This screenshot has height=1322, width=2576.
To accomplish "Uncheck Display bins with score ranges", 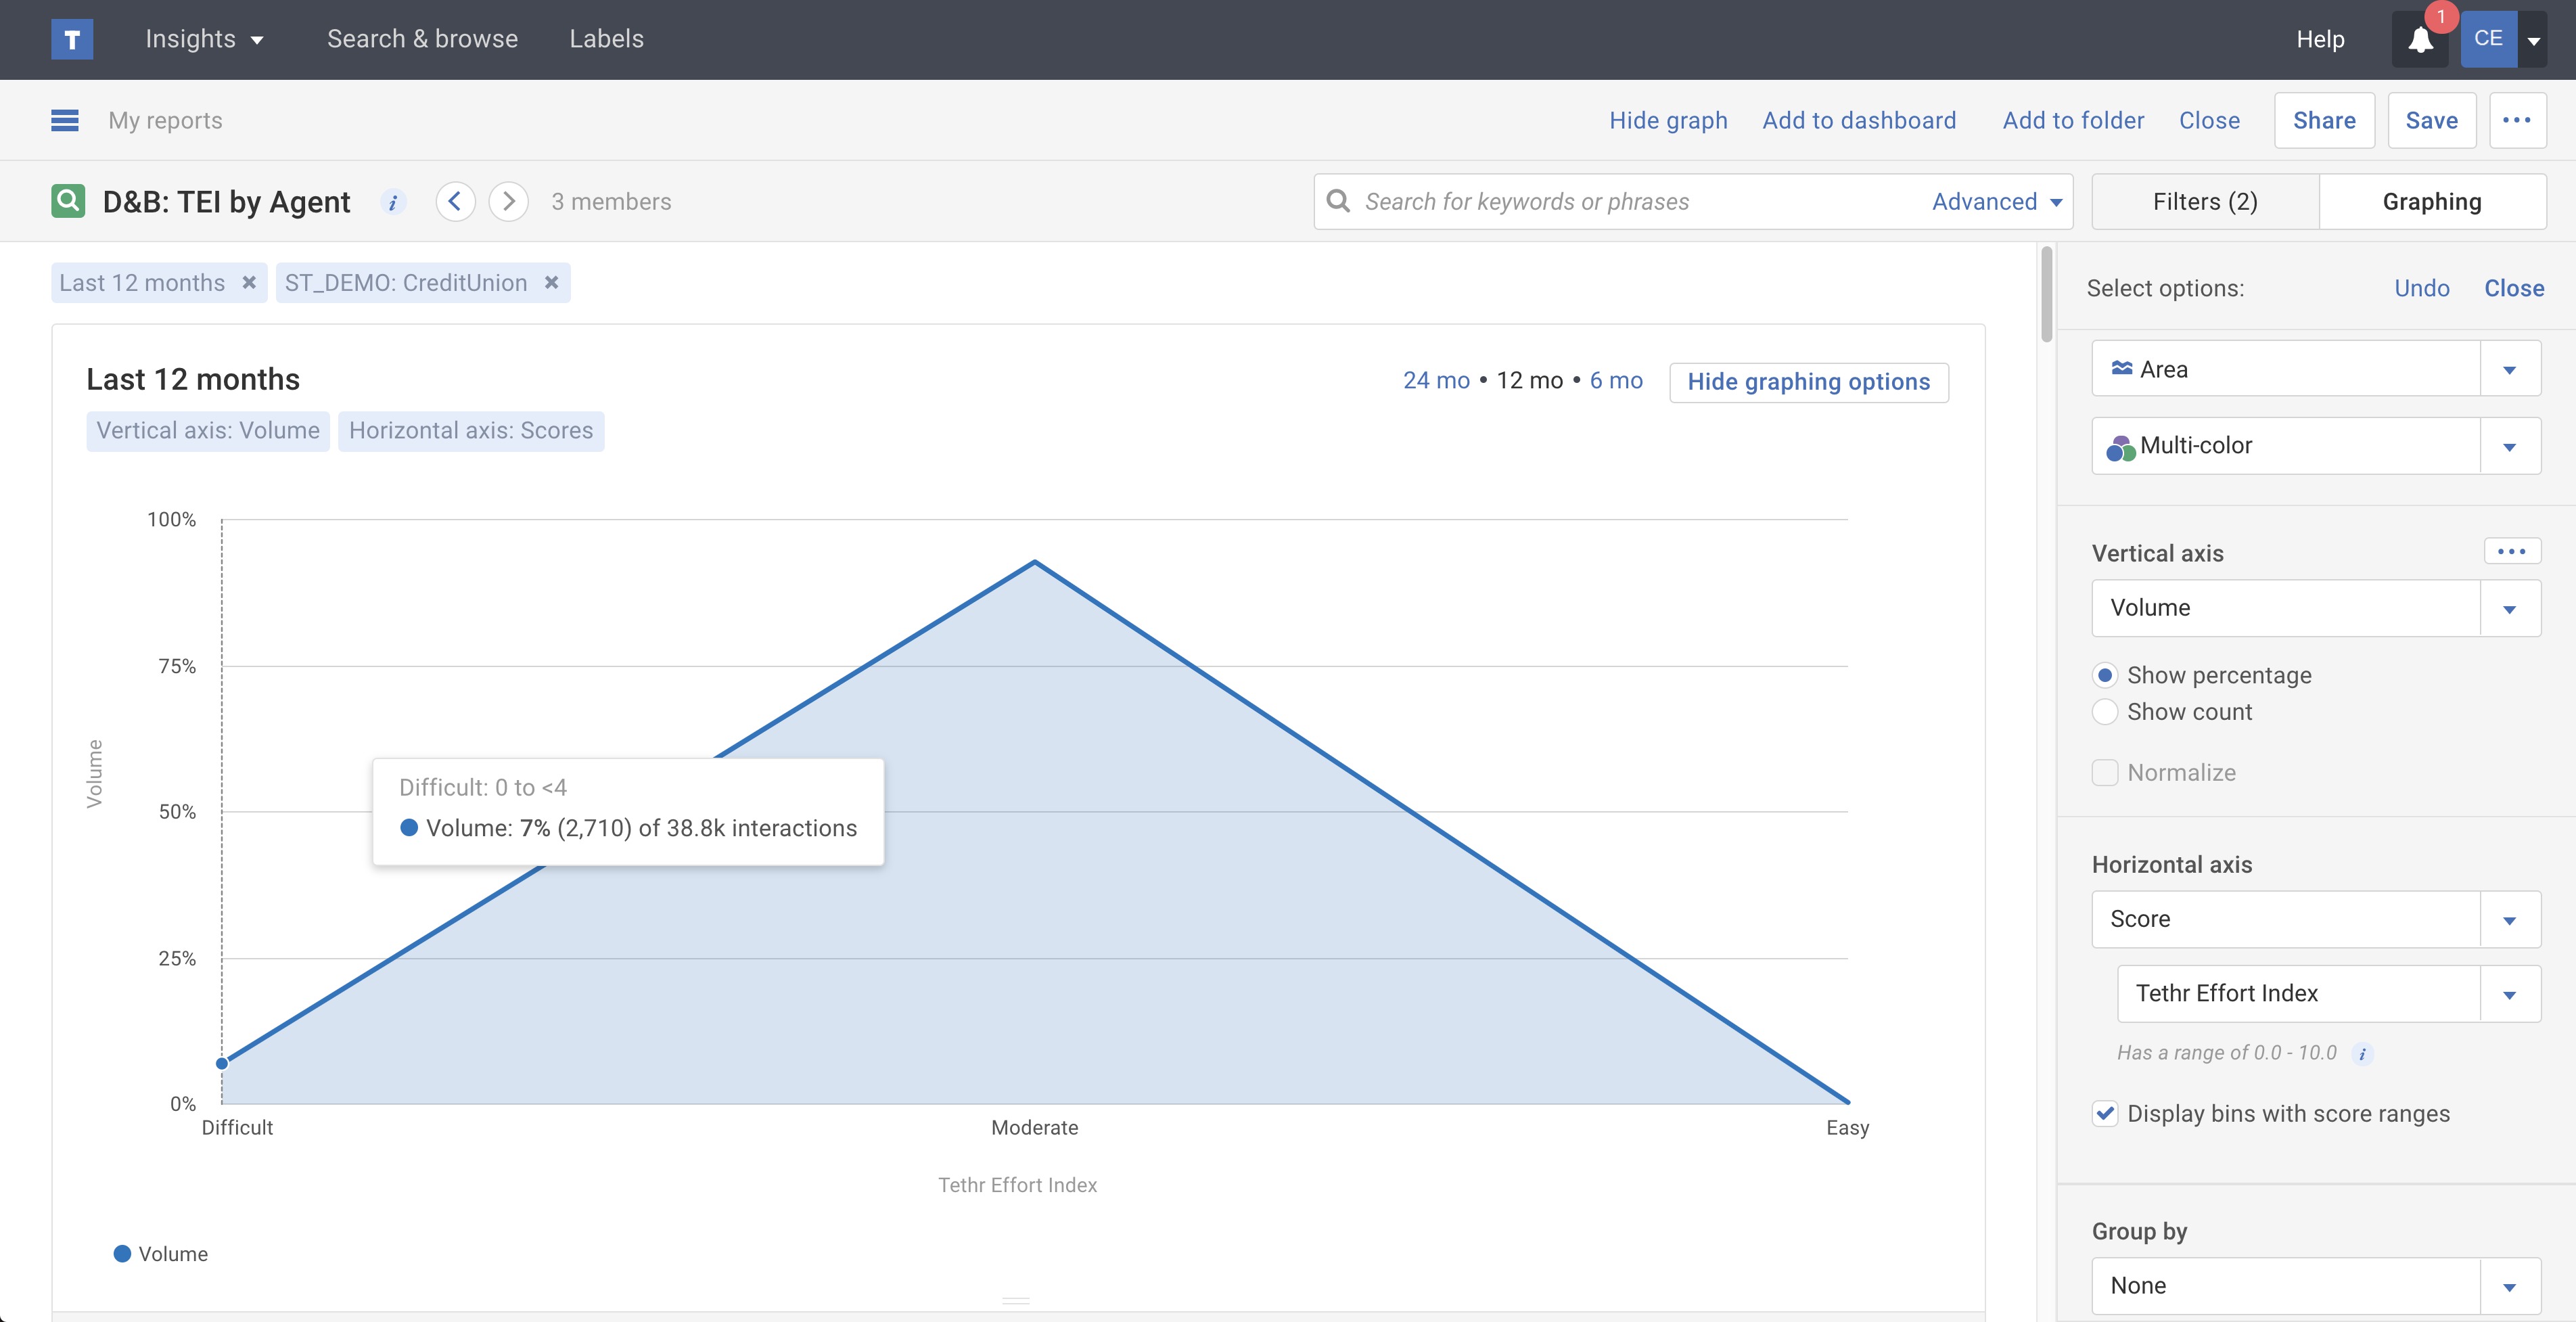I will point(2105,1114).
